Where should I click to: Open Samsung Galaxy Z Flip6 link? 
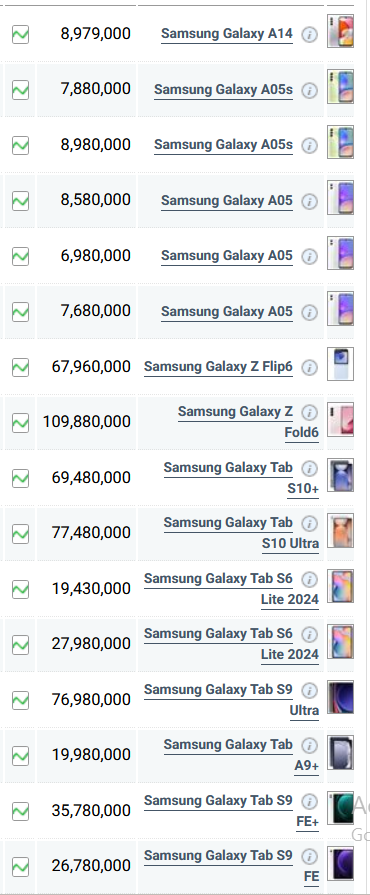[x=218, y=366]
